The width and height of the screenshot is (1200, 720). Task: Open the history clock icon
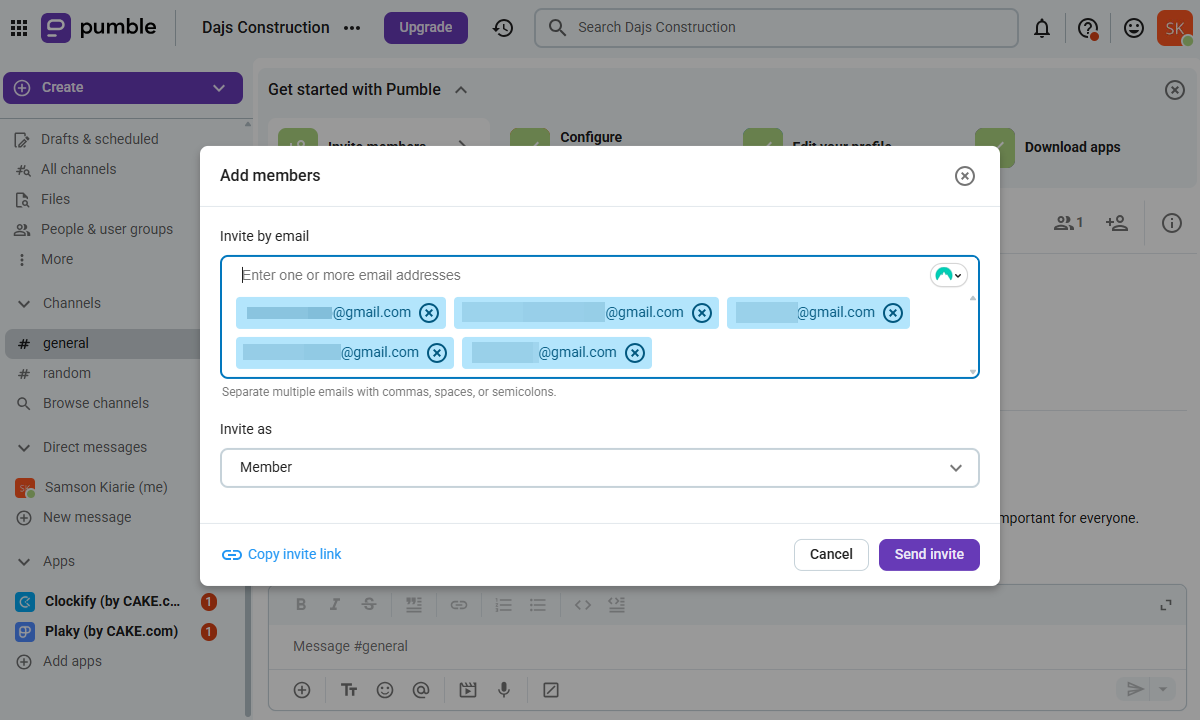point(503,28)
